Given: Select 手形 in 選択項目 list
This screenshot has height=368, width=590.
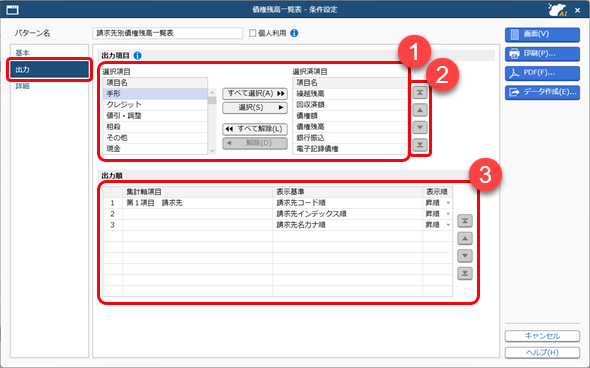Looking at the screenshot, I should click(155, 94).
